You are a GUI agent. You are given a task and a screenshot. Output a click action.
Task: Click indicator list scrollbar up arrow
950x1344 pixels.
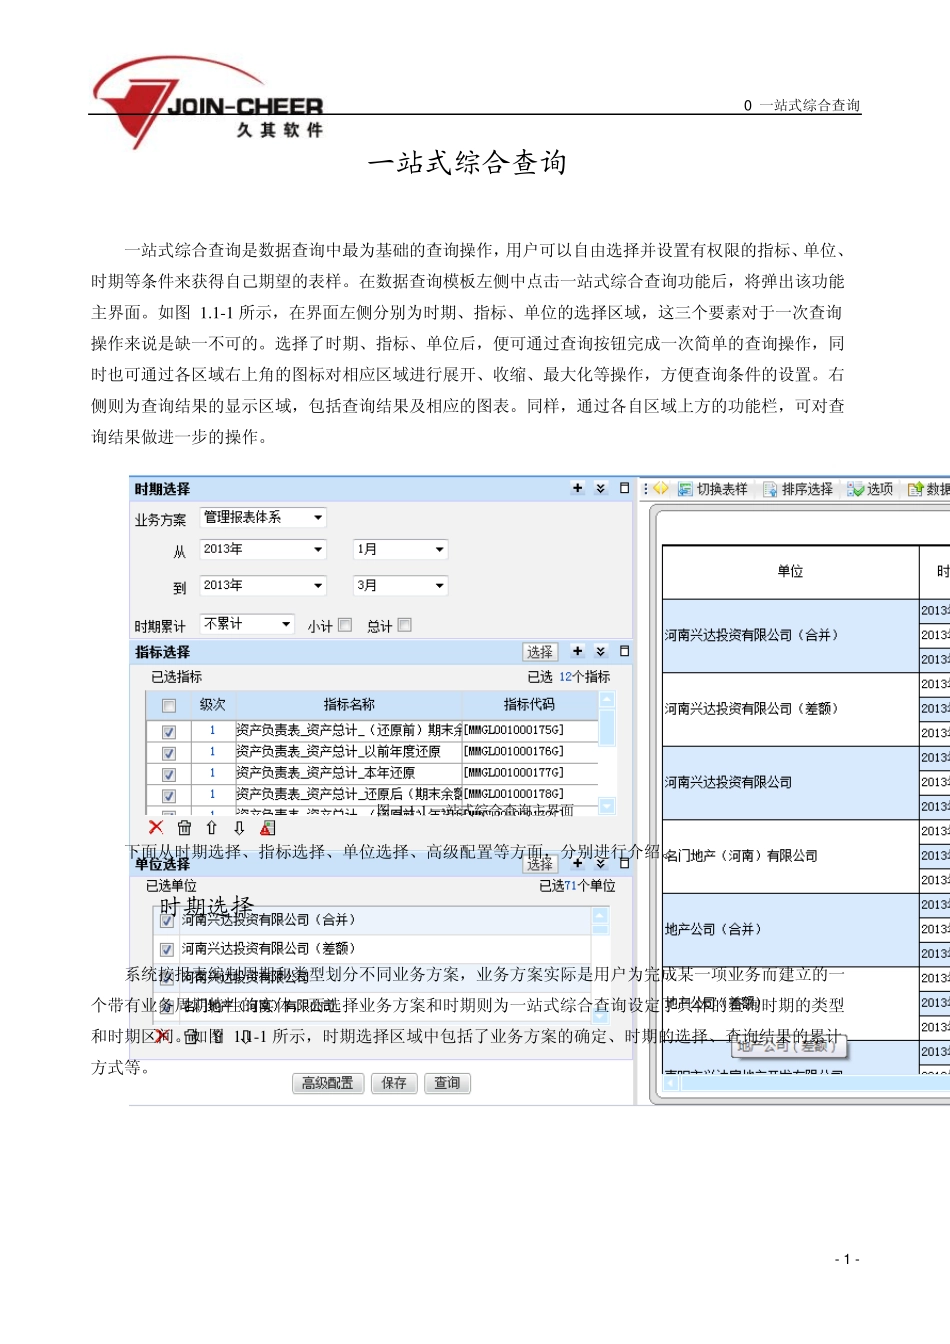[x=607, y=699]
